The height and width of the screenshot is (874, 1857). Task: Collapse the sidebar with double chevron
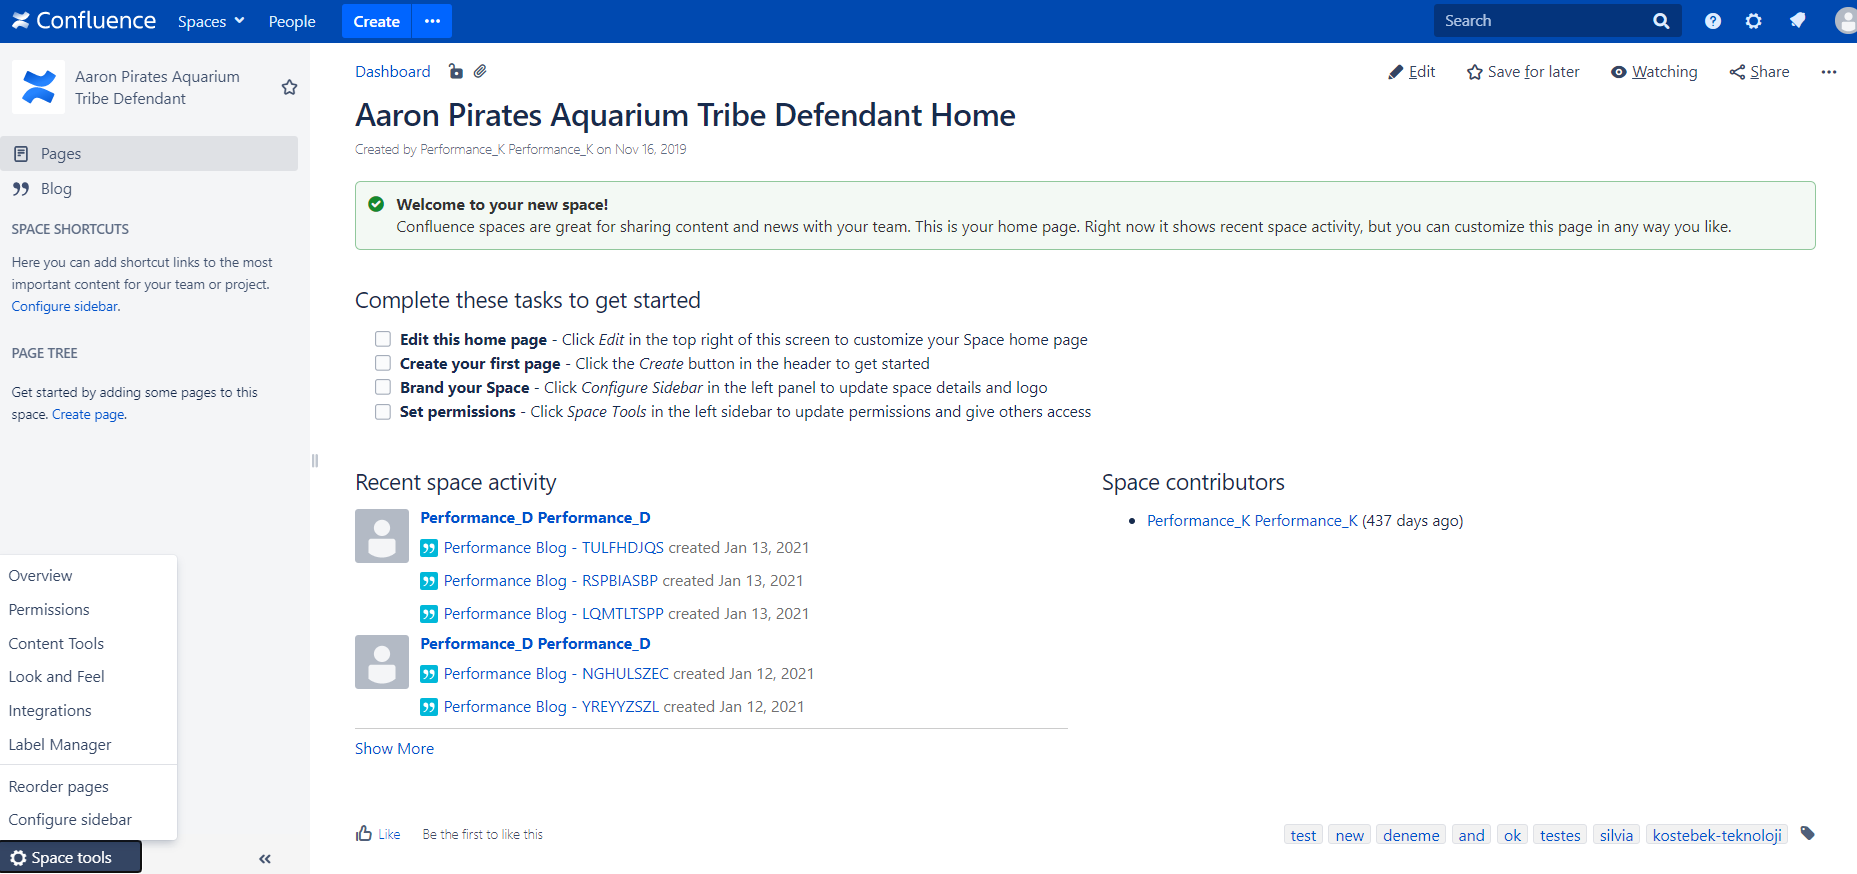265,859
